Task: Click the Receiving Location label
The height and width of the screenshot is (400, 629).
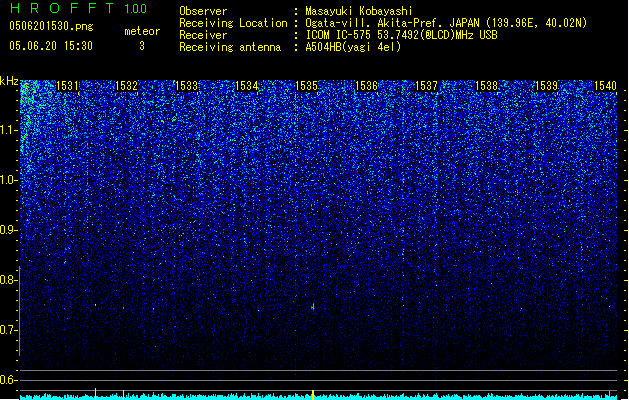Action: [233, 23]
